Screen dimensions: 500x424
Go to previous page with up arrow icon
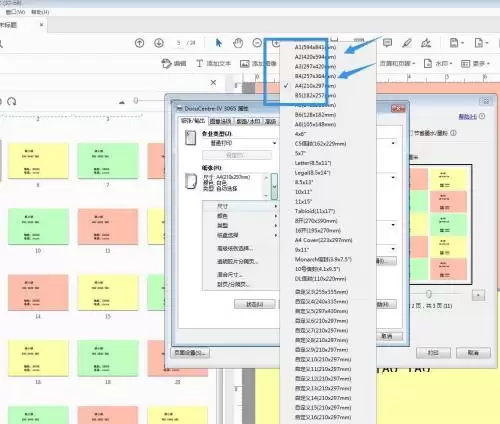[139, 43]
